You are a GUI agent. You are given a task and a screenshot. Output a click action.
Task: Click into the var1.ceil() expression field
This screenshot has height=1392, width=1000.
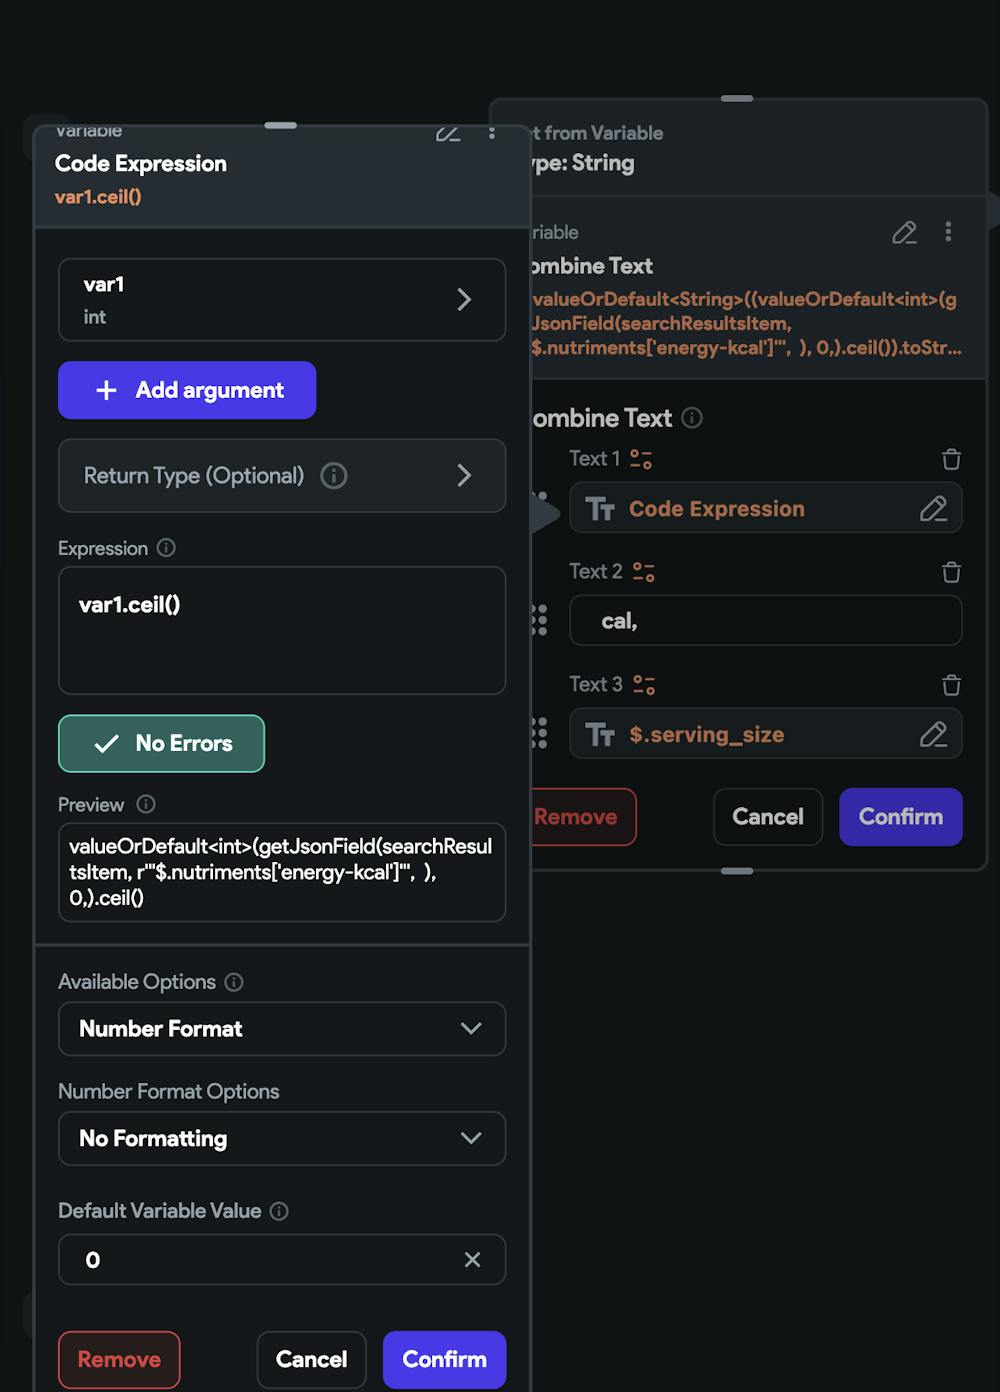282,630
